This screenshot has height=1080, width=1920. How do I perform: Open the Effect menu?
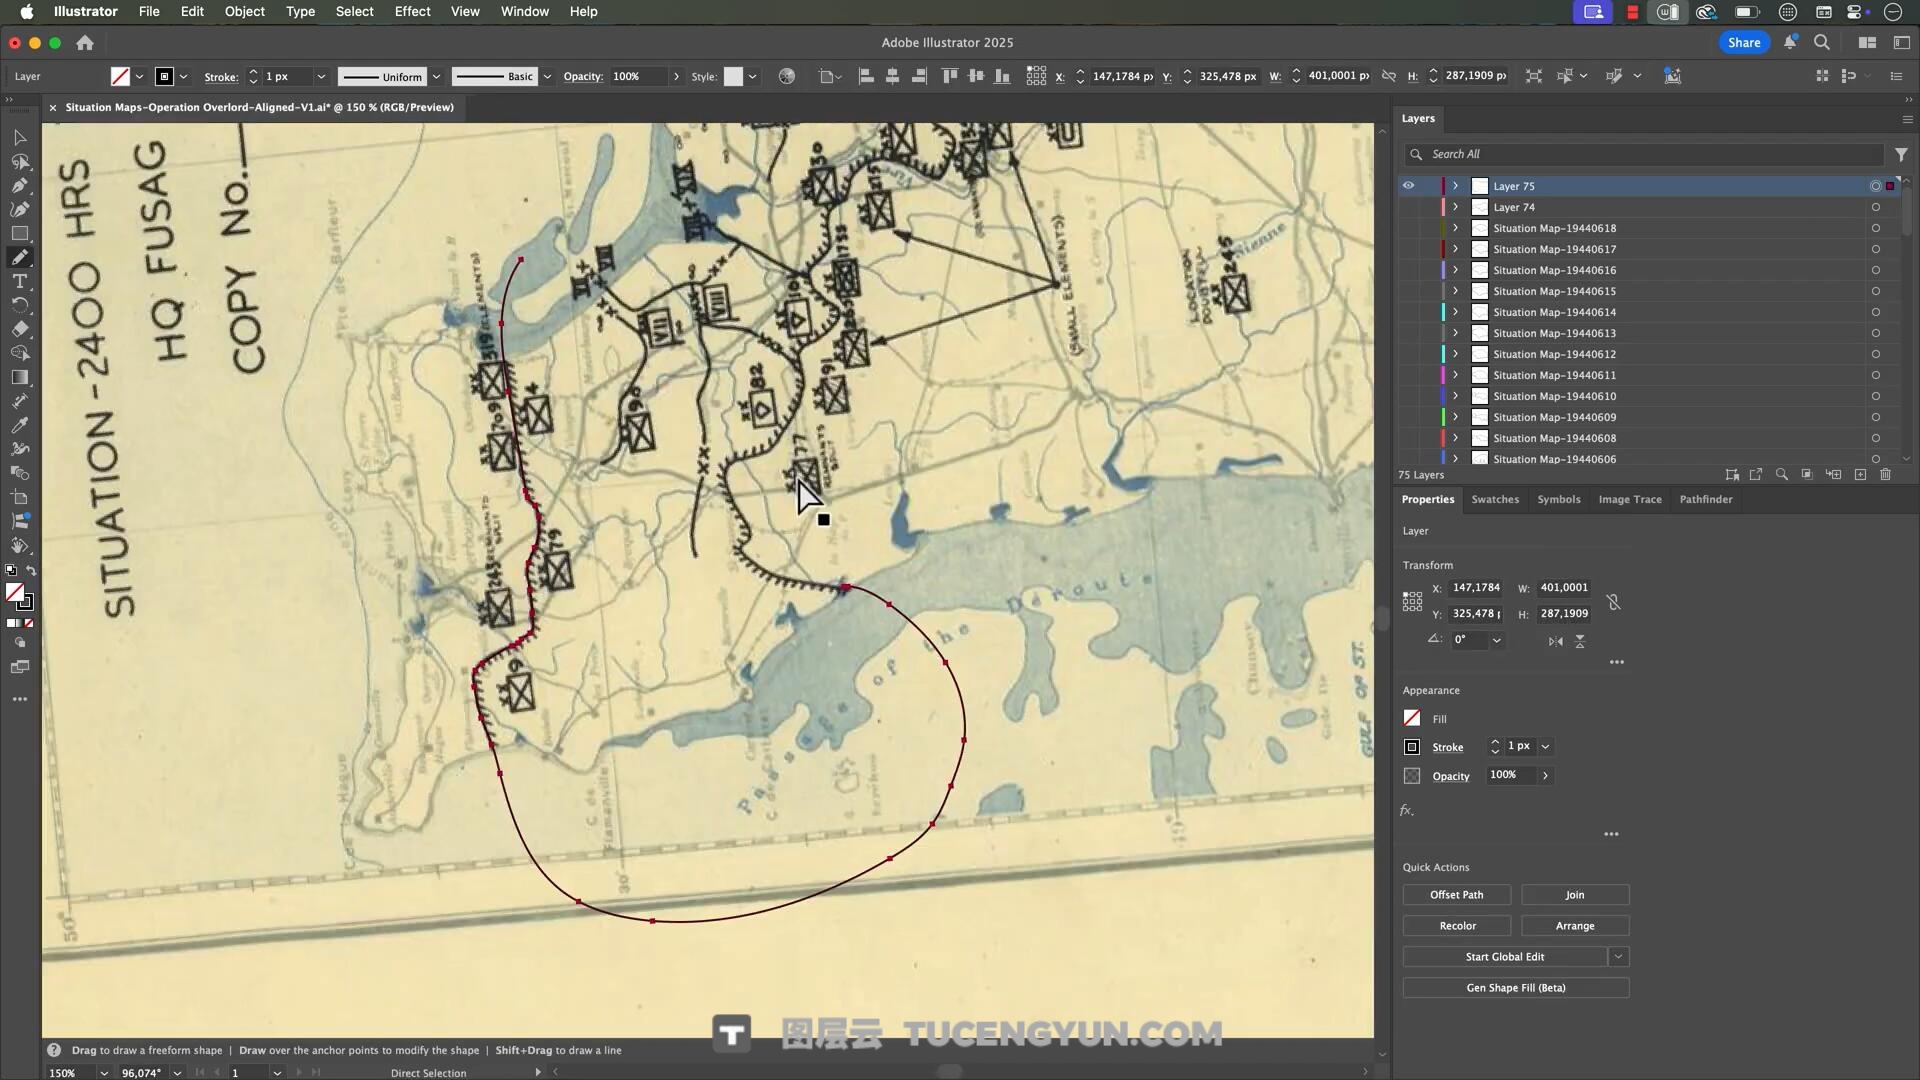tap(412, 12)
